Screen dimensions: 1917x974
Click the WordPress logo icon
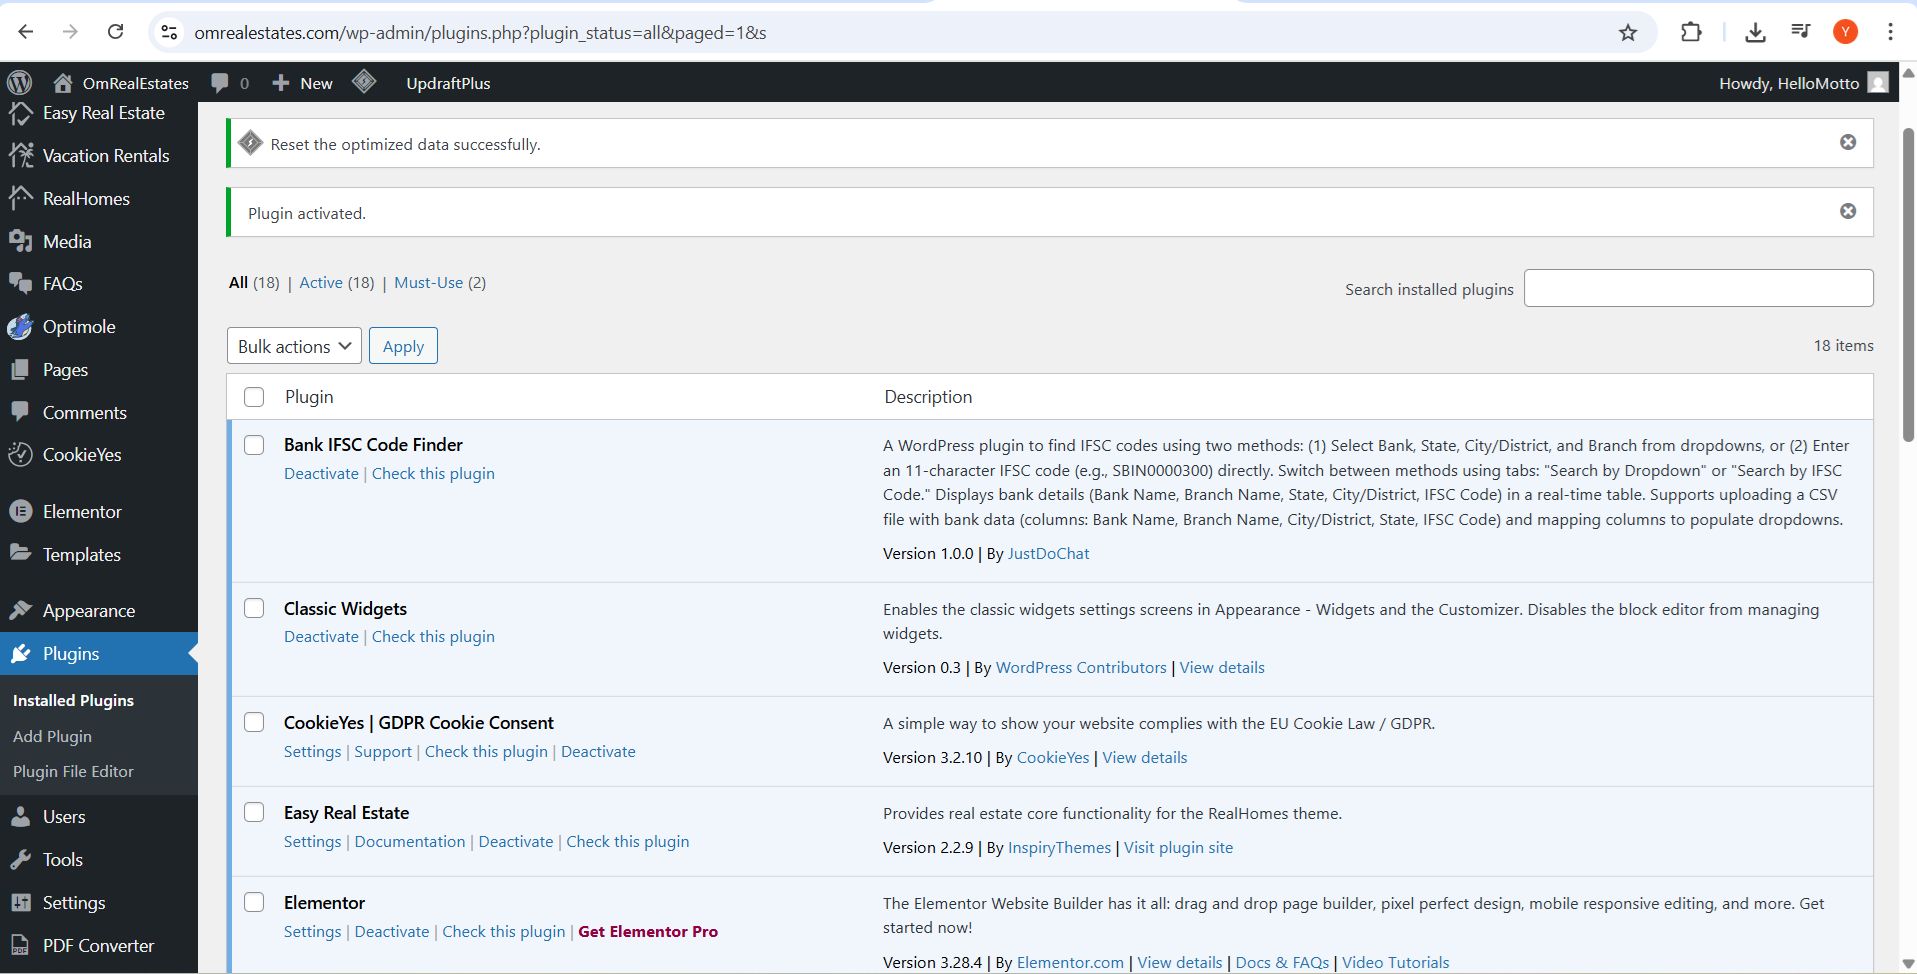click(20, 83)
